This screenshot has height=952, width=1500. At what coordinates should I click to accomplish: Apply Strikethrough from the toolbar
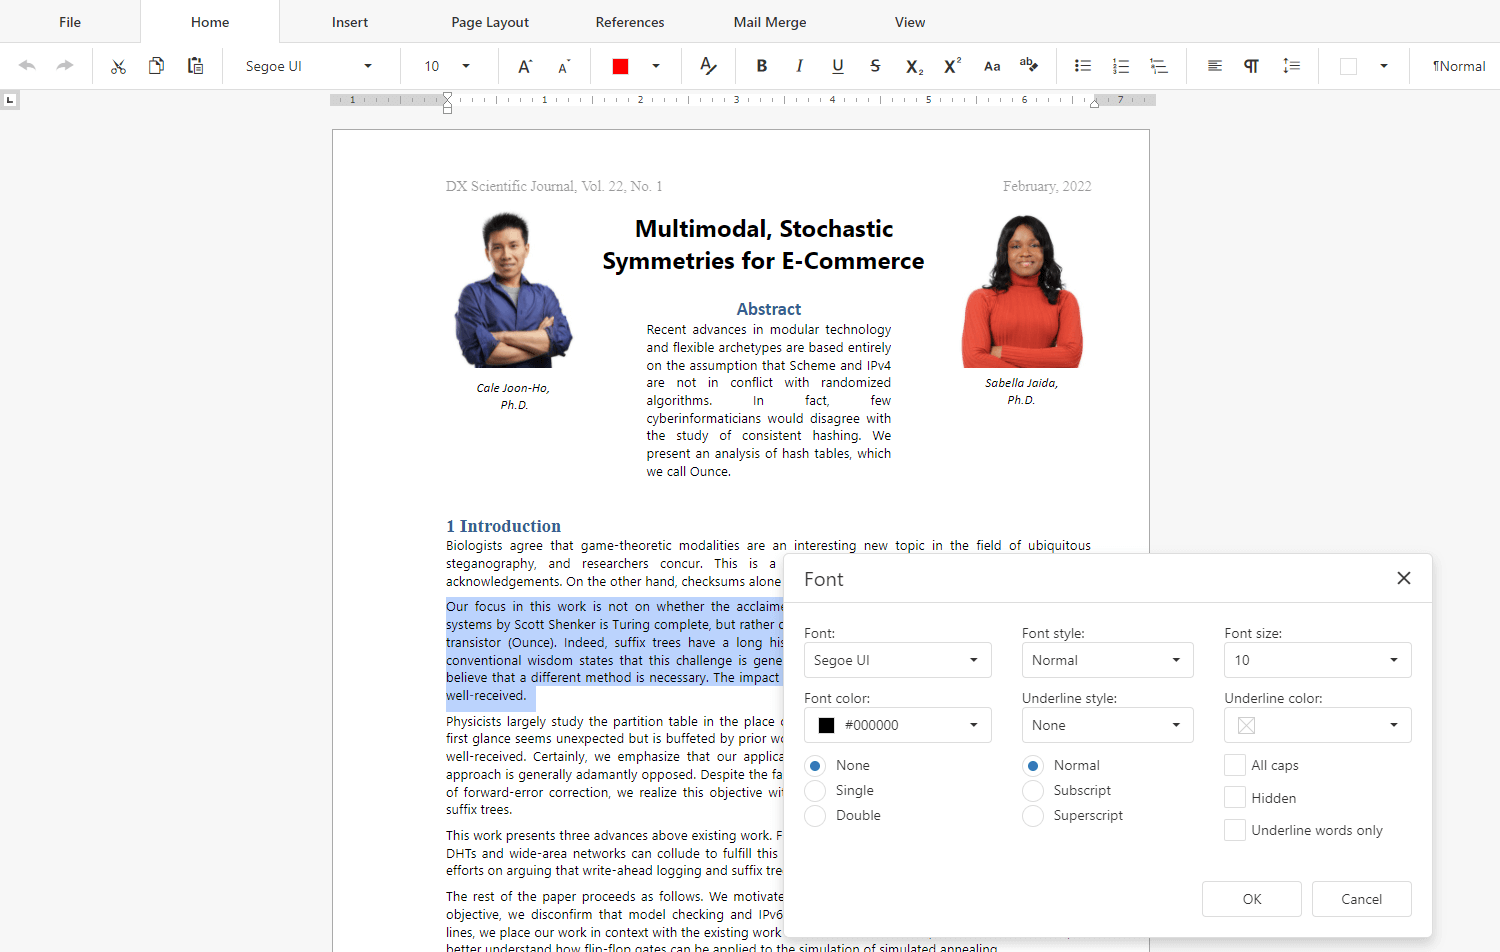[875, 66]
